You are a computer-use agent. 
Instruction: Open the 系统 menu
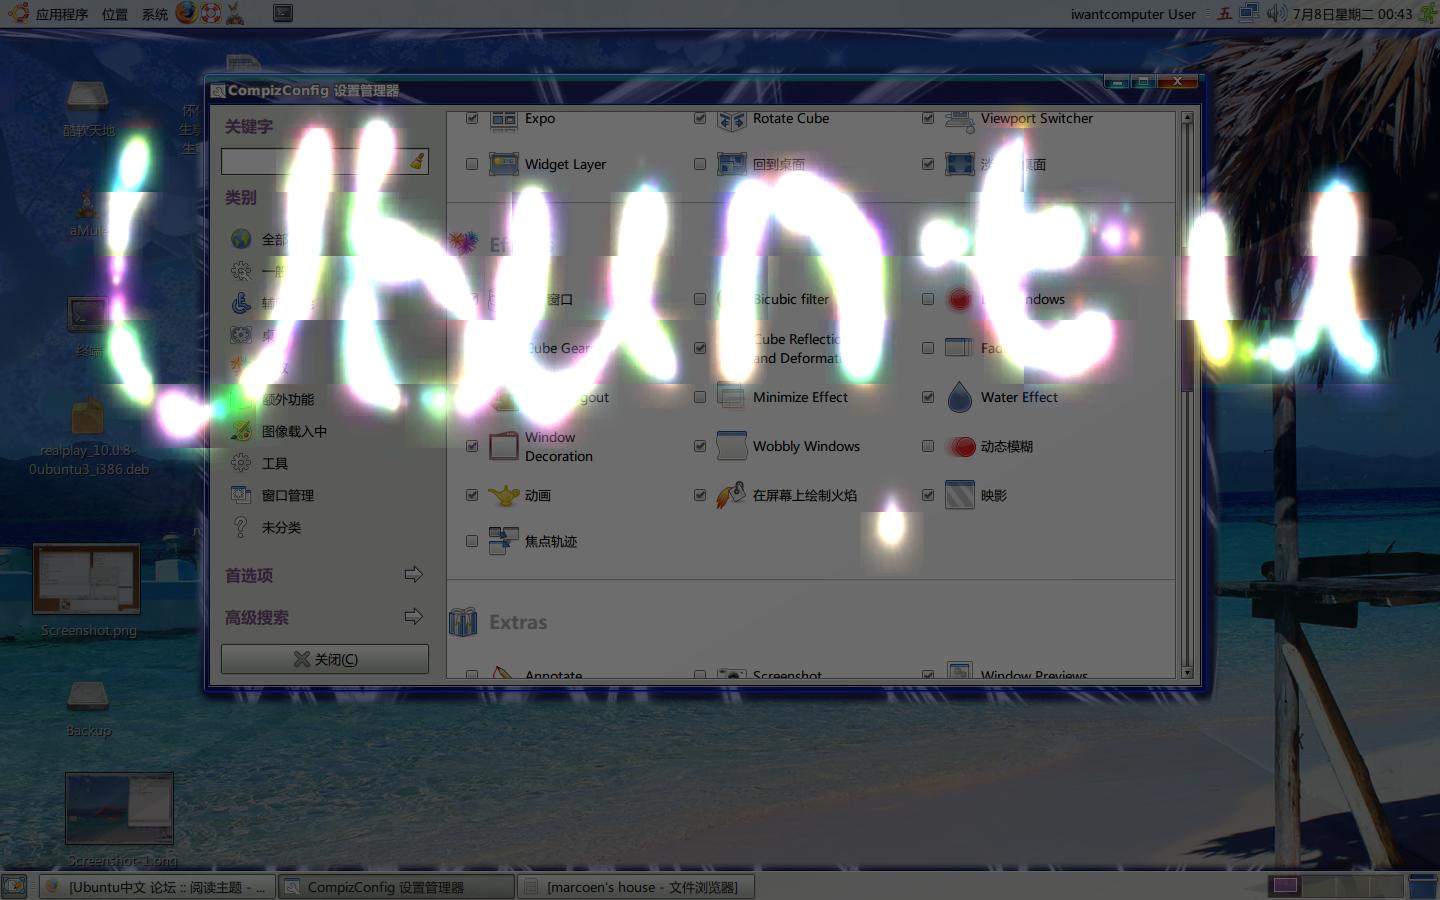(155, 14)
